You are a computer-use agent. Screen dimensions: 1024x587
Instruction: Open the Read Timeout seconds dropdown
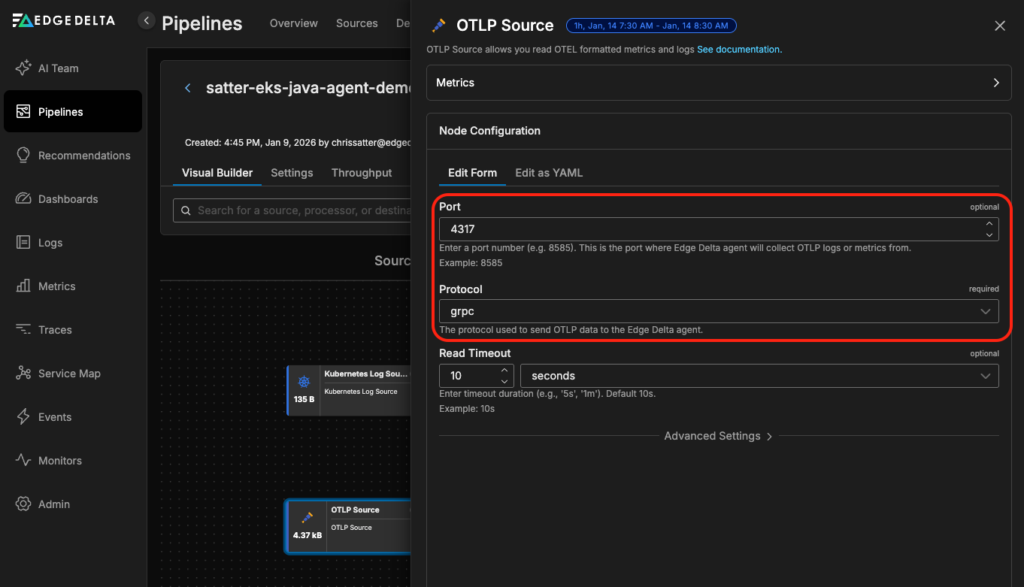pos(758,376)
